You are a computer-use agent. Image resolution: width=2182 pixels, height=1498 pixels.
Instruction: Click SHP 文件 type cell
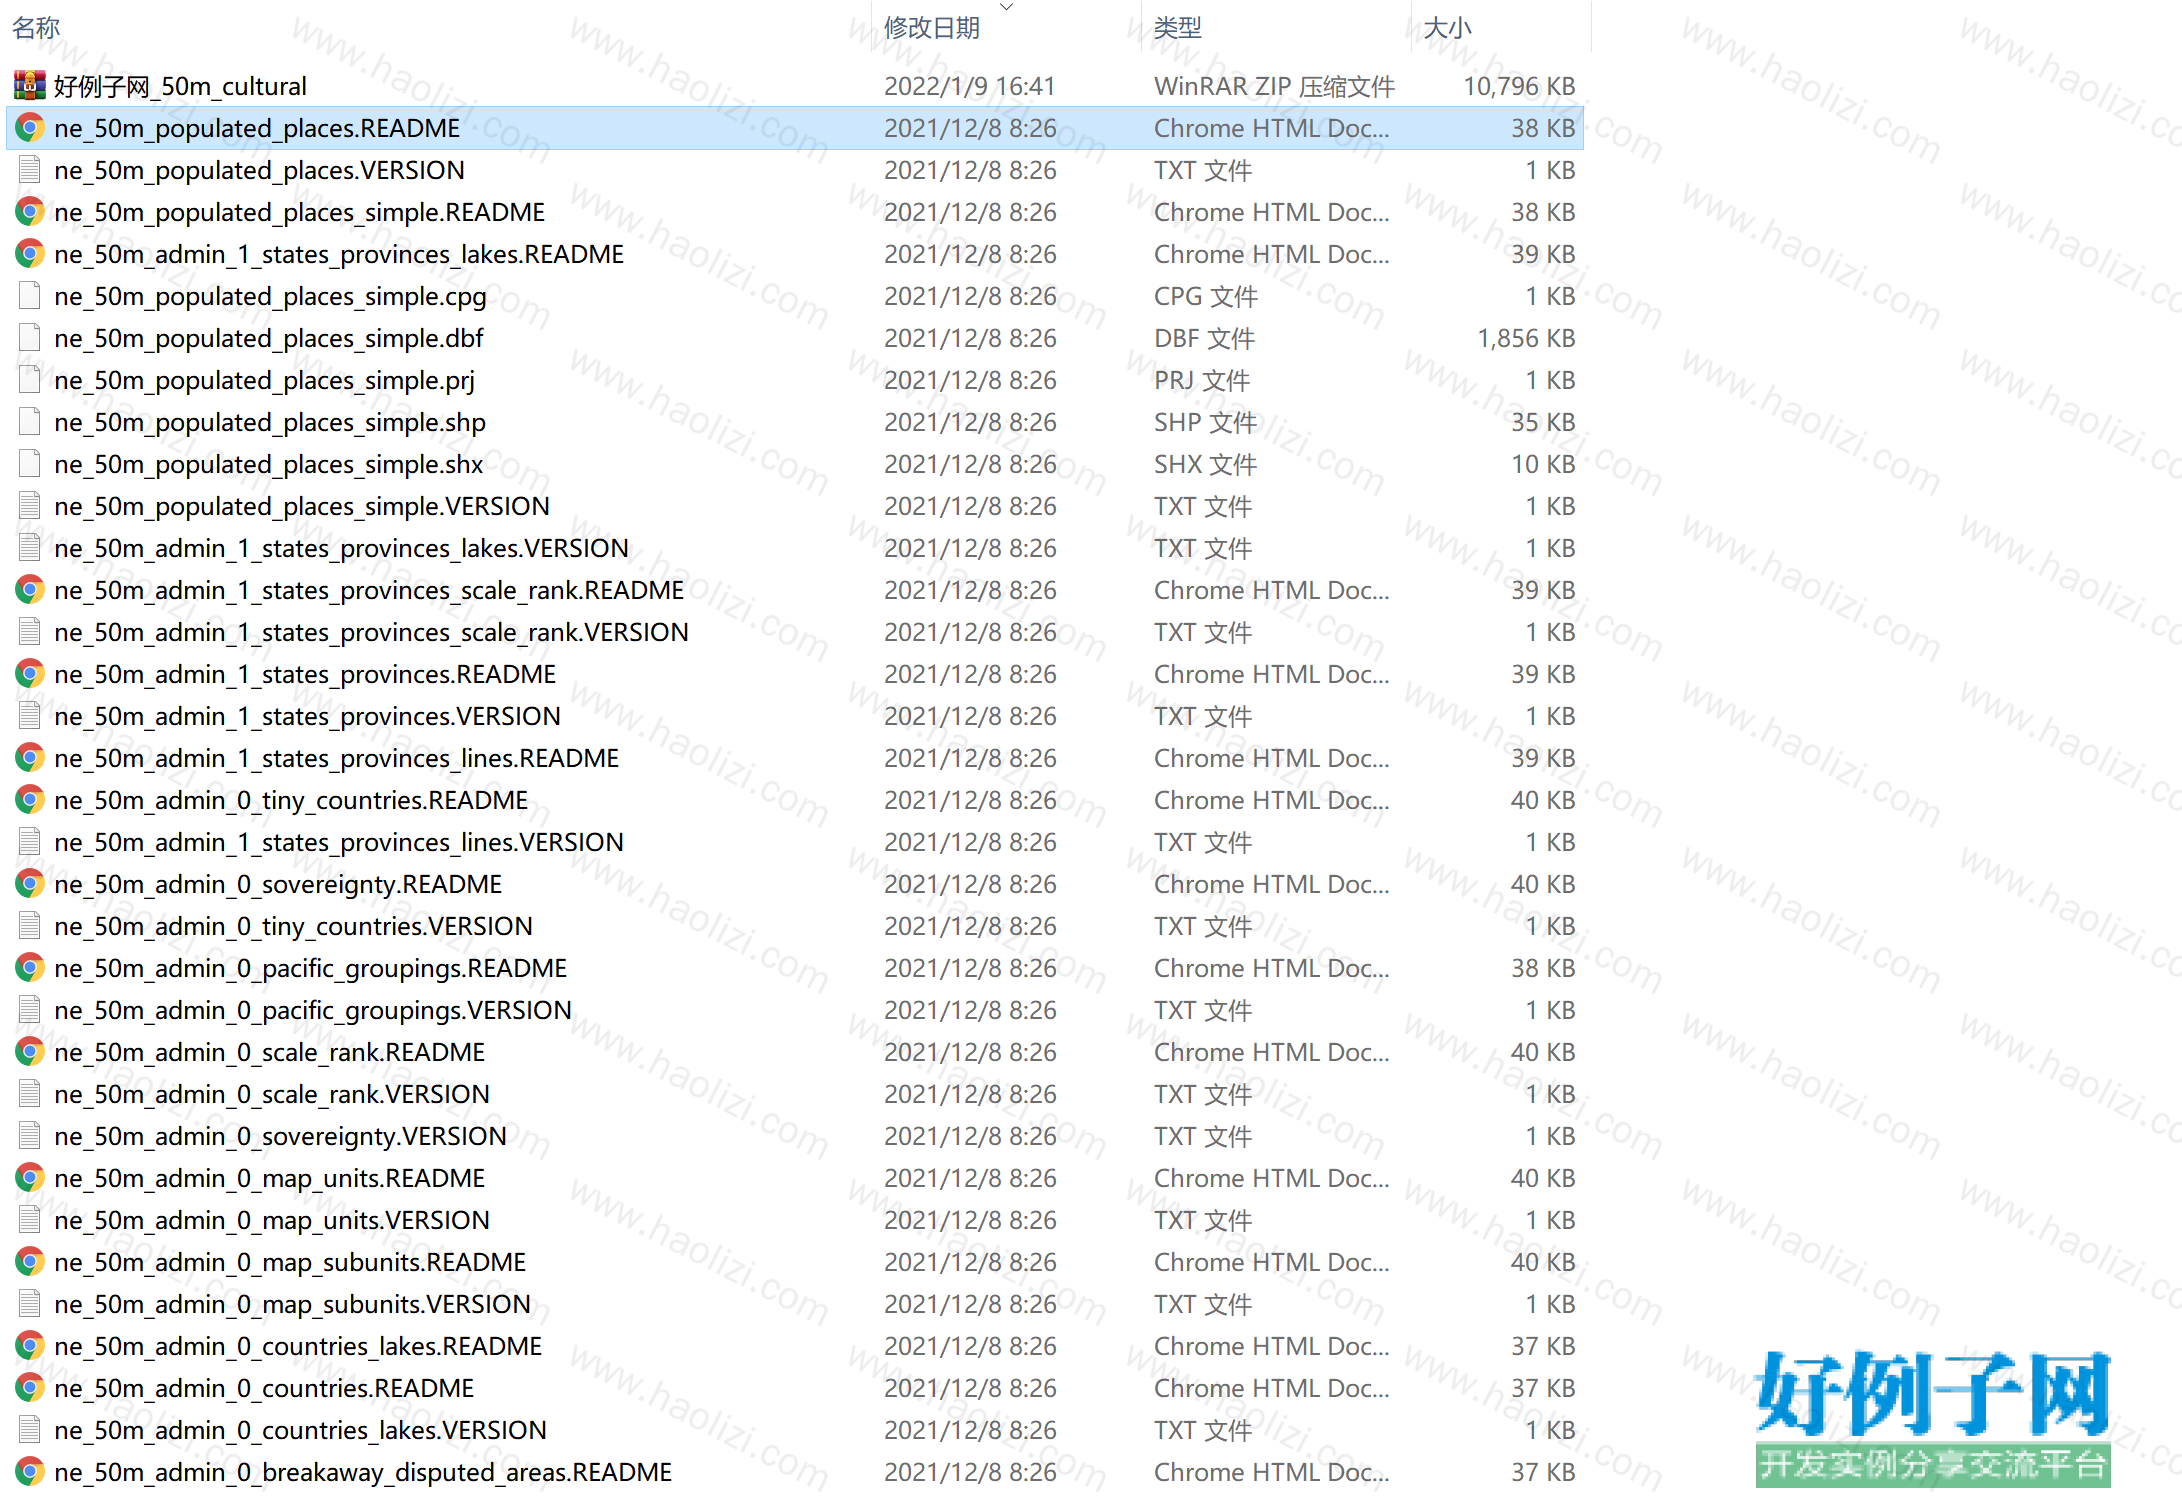(x=1206, y=422)
